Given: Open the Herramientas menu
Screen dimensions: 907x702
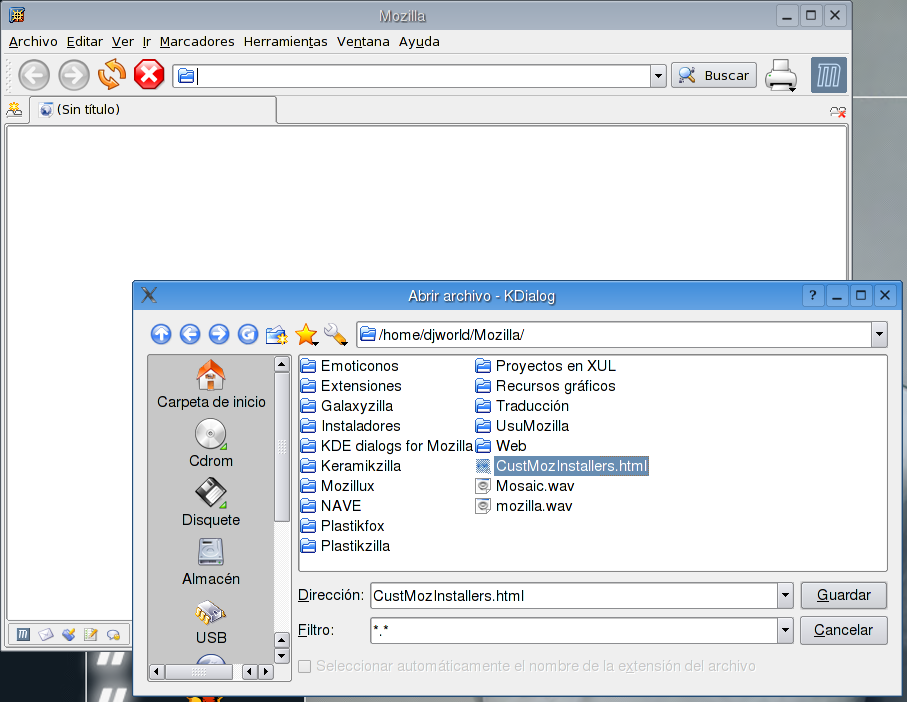Looking at the screenshot, I should (286, 42).
